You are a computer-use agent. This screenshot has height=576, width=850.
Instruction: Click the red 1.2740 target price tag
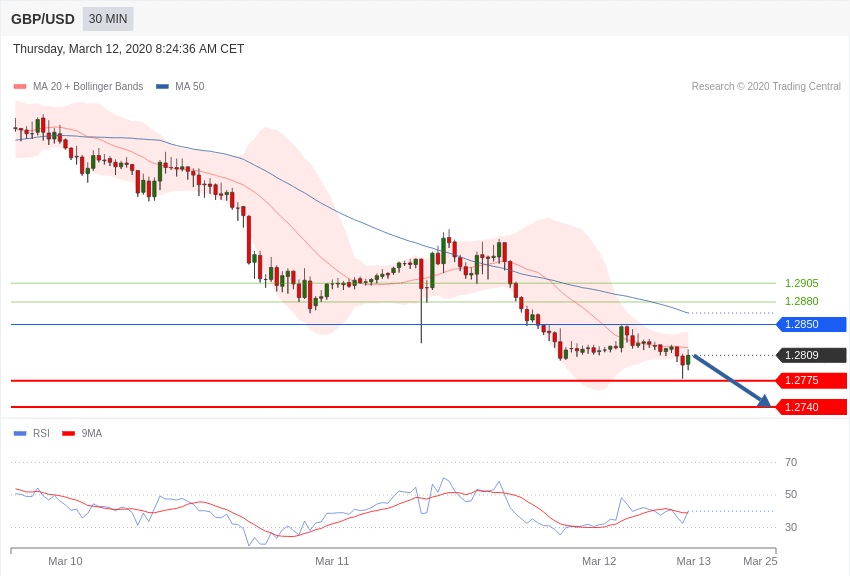811,407
